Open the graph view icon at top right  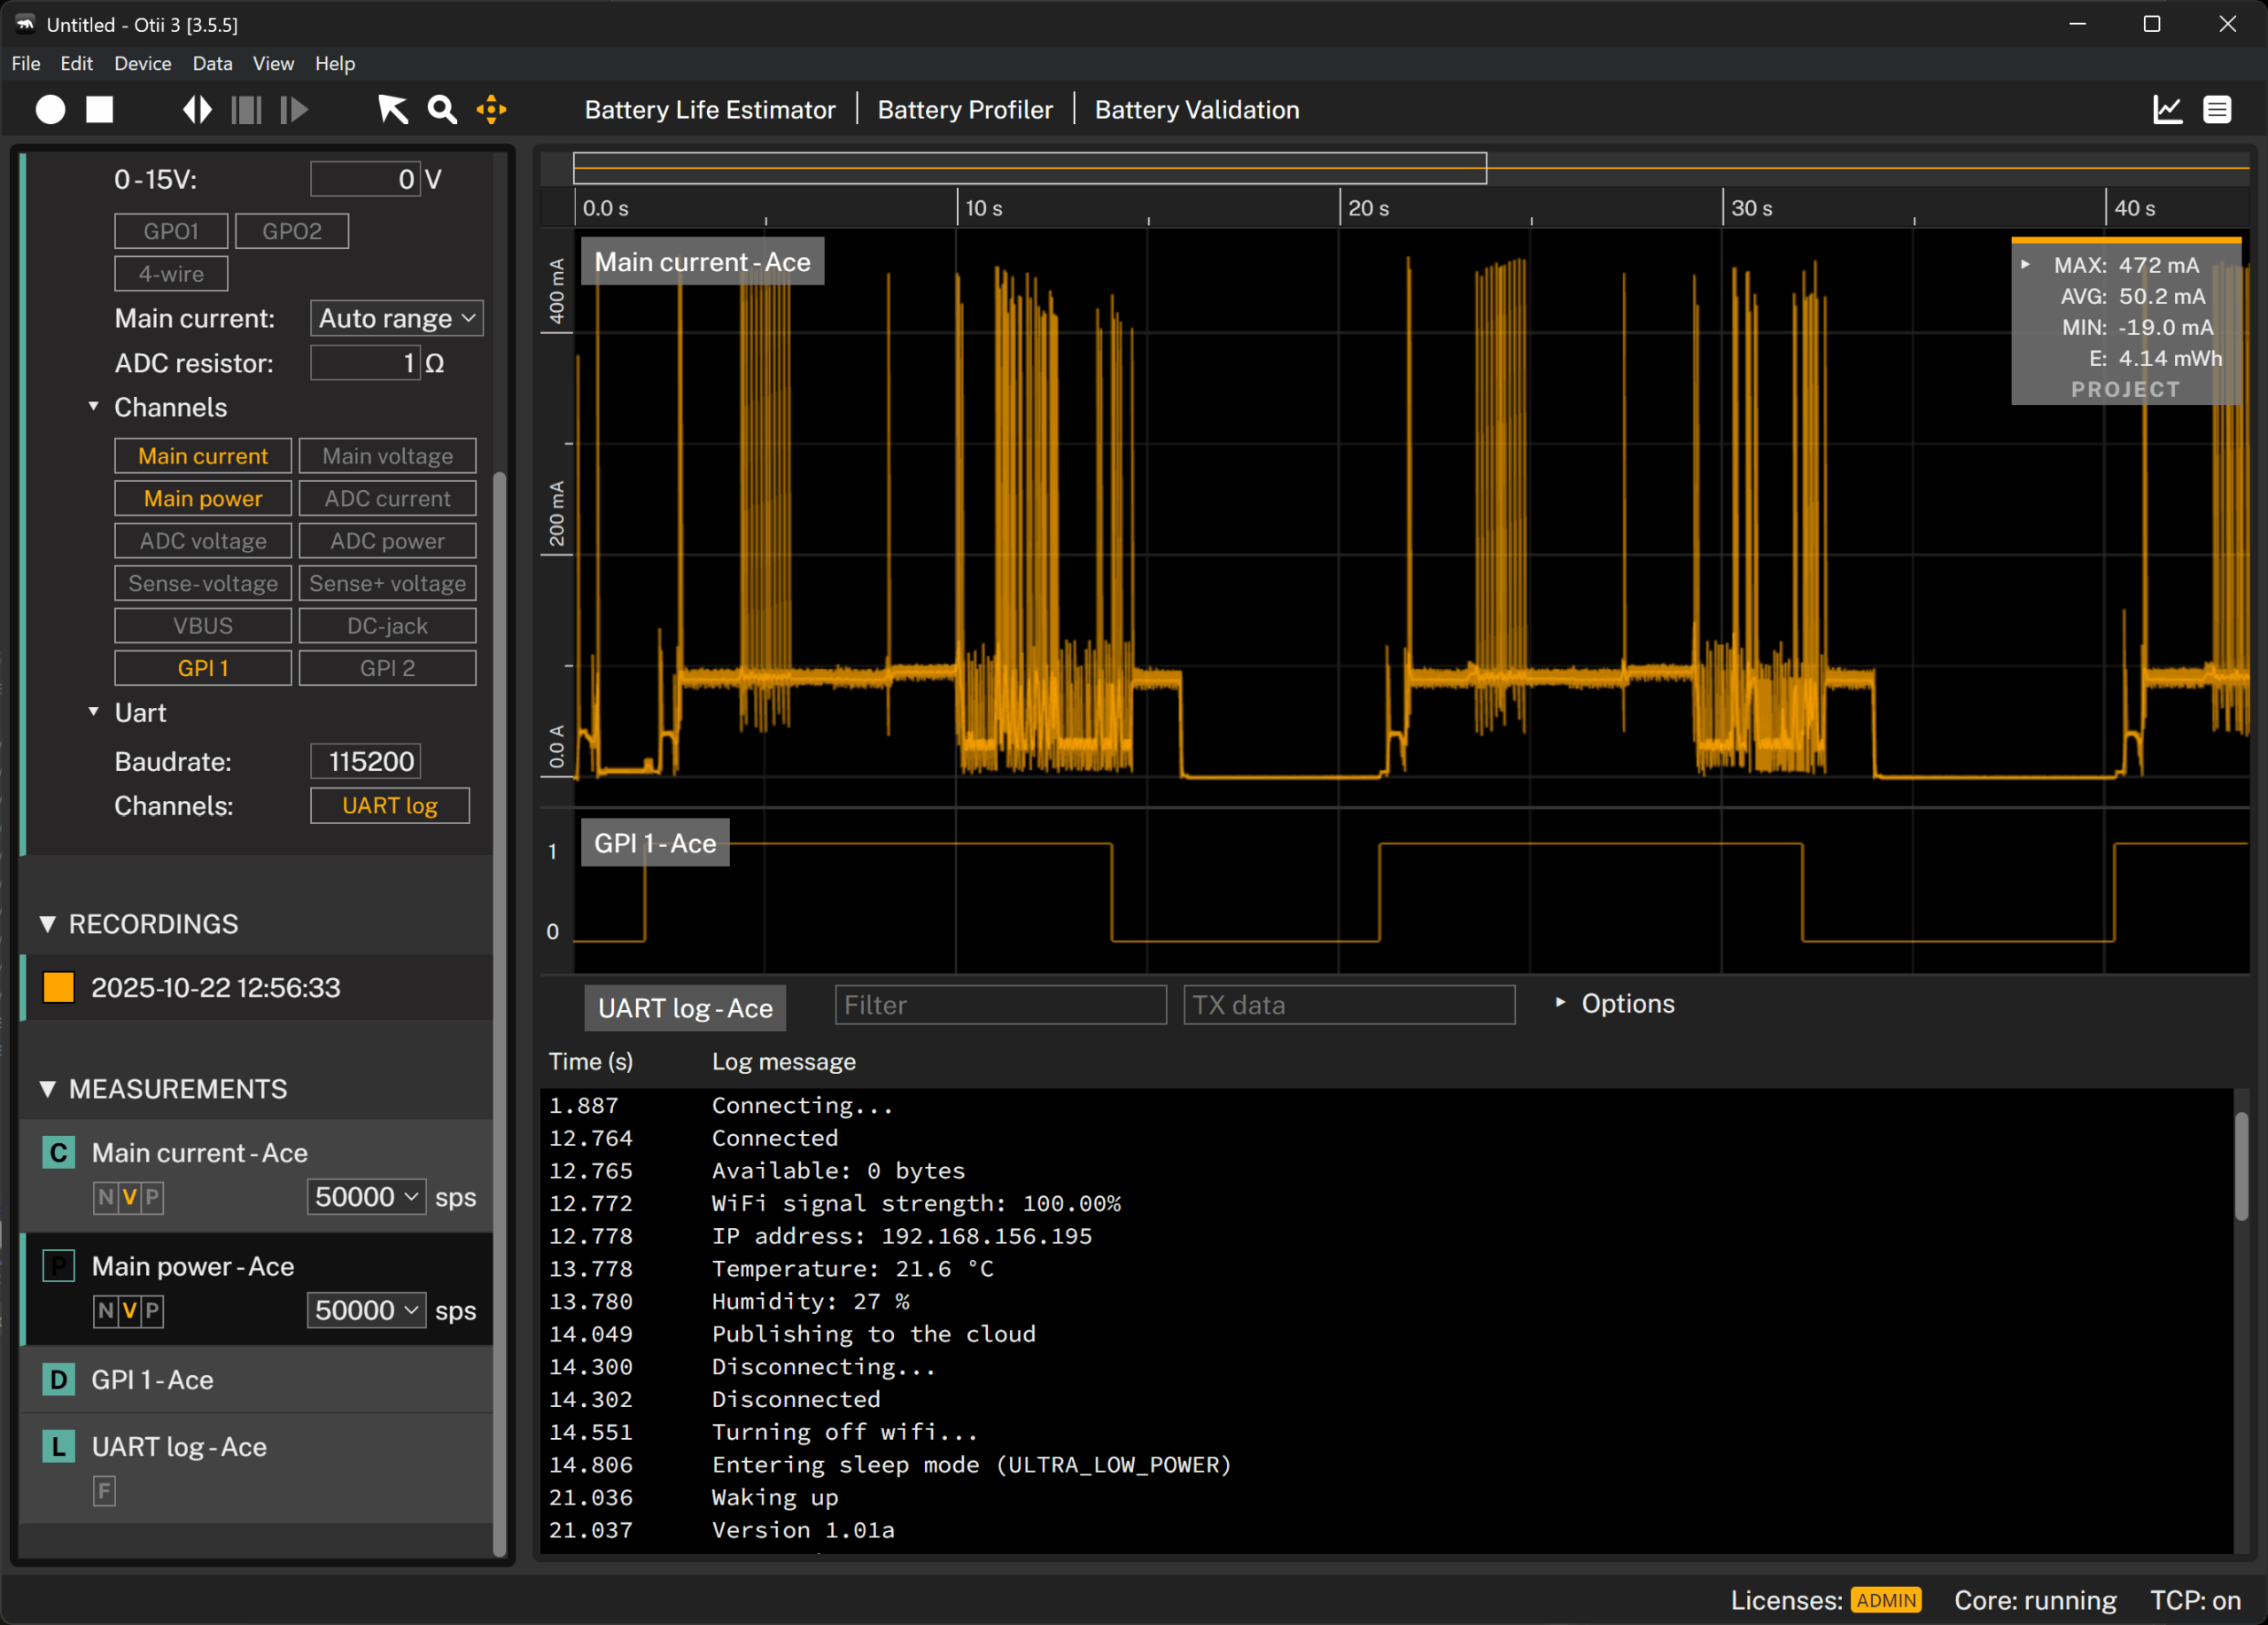tap(2167, 109)
